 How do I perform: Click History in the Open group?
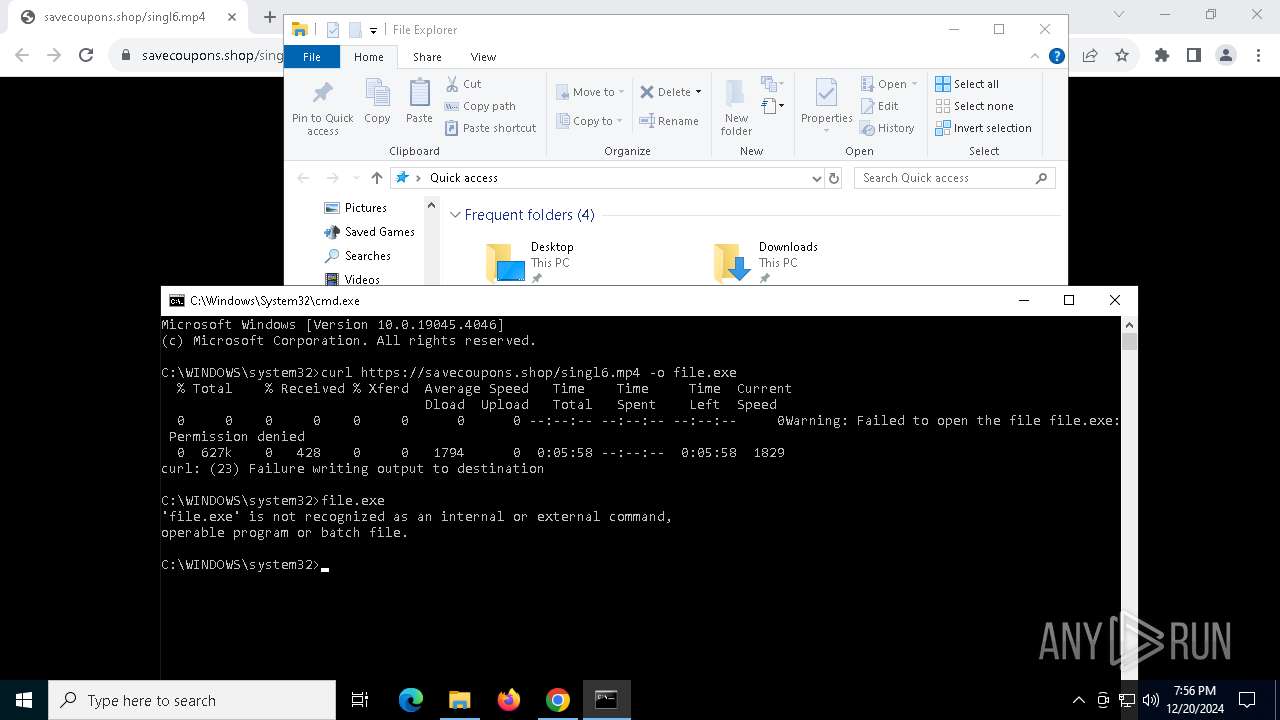(887, 128)
